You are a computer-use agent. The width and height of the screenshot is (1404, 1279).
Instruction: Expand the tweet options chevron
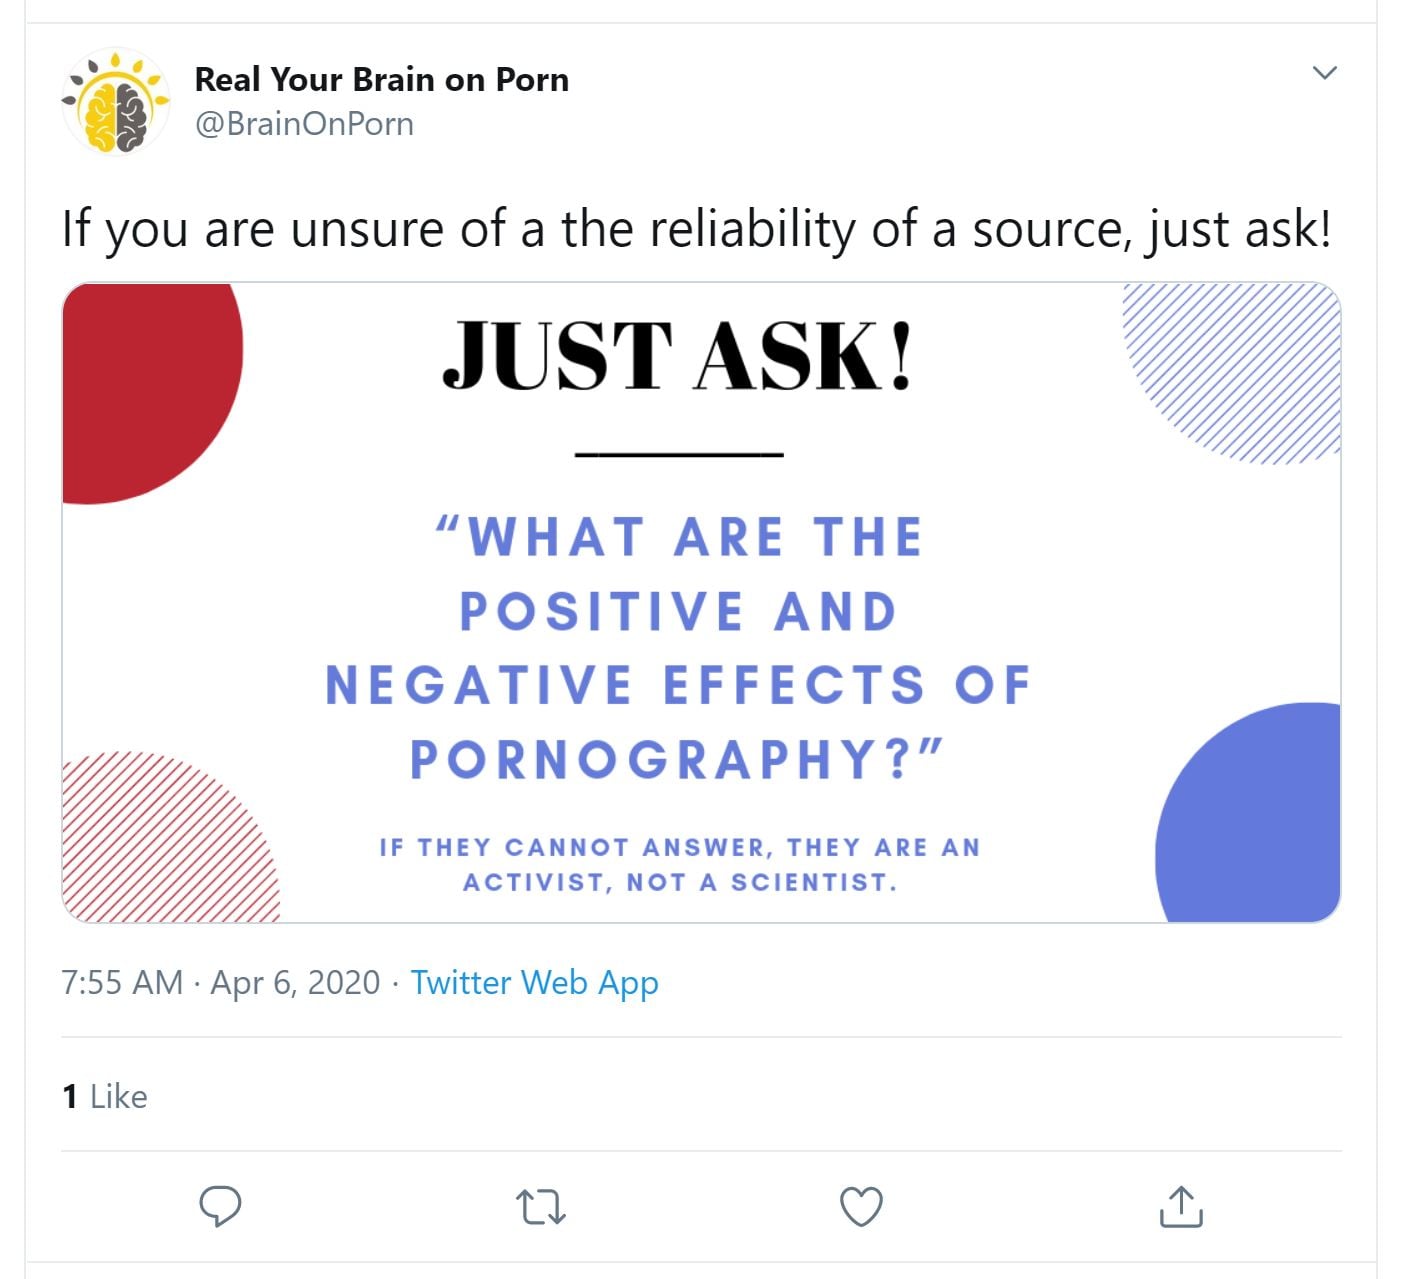coord(1324,73)
